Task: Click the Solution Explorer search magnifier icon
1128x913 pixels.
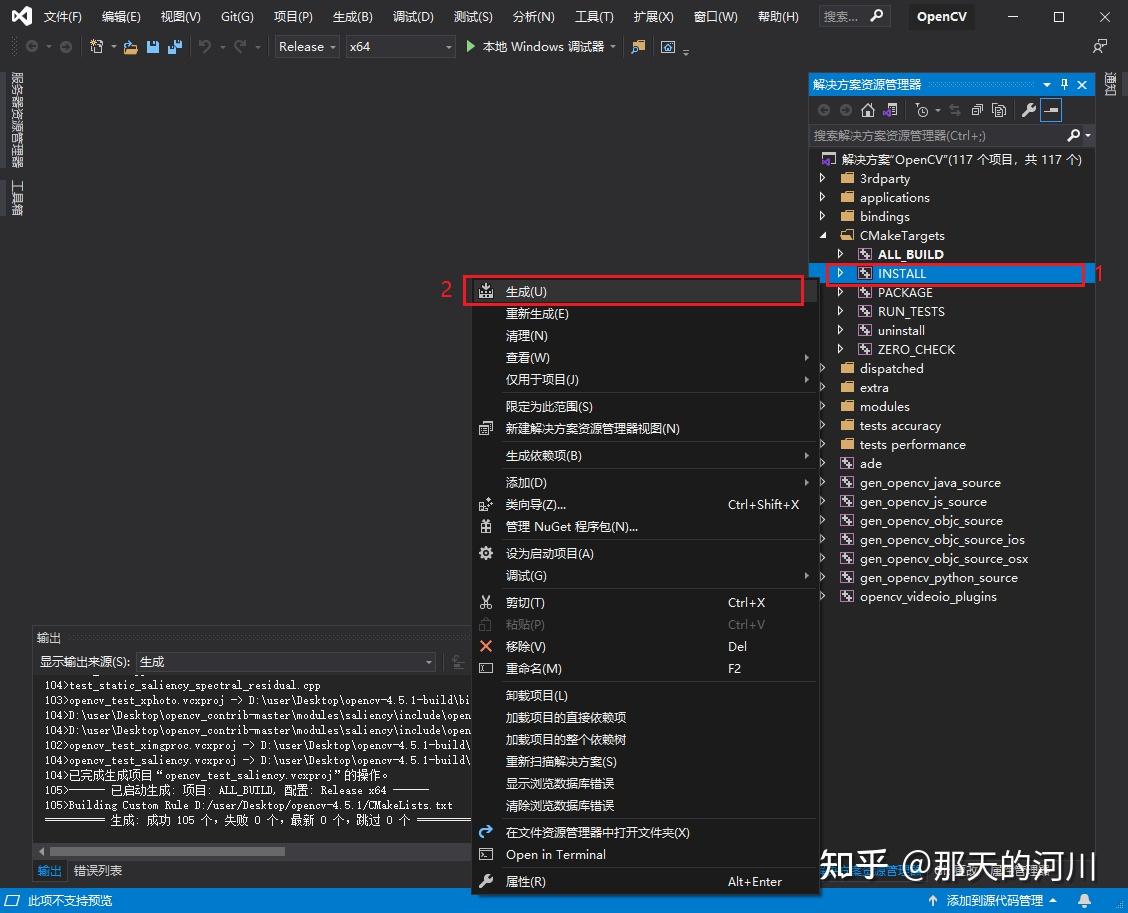Action: [1073, 135]
